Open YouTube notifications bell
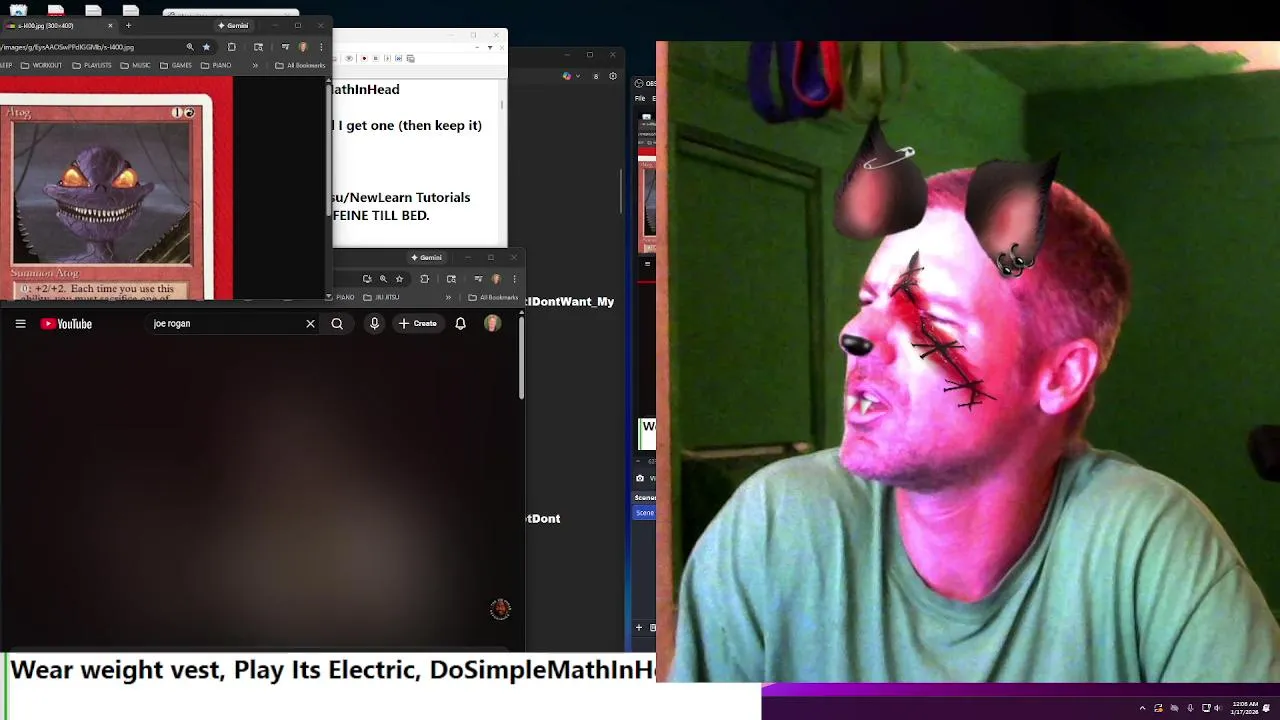Viewport: 1280px width, 720px height. tap(460, 324)
